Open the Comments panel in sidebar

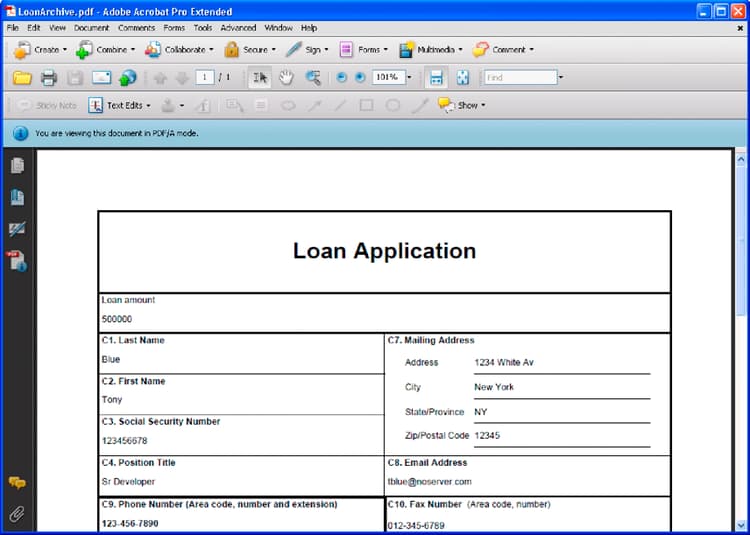(x=17, y=483)
